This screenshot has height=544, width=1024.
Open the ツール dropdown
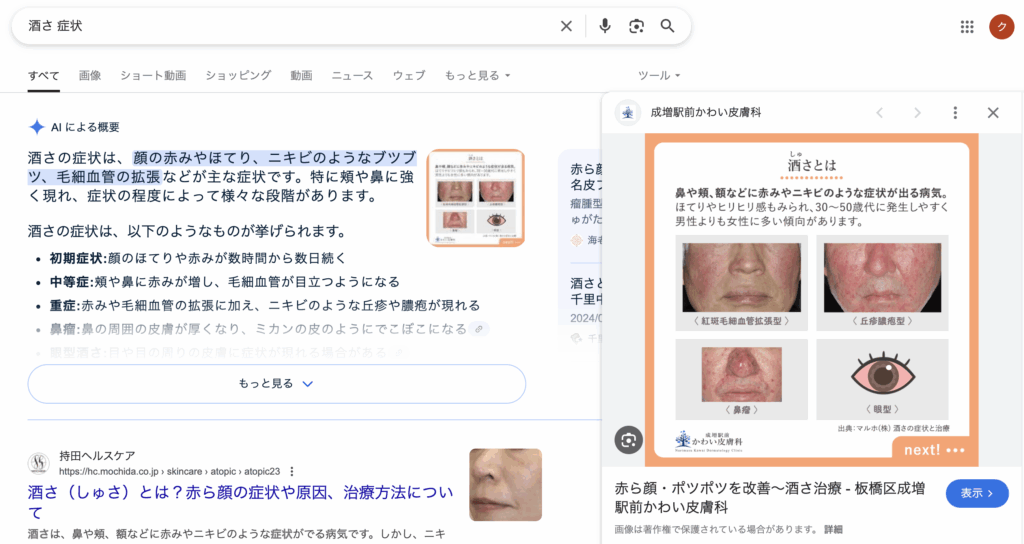(x=659, y=76)
